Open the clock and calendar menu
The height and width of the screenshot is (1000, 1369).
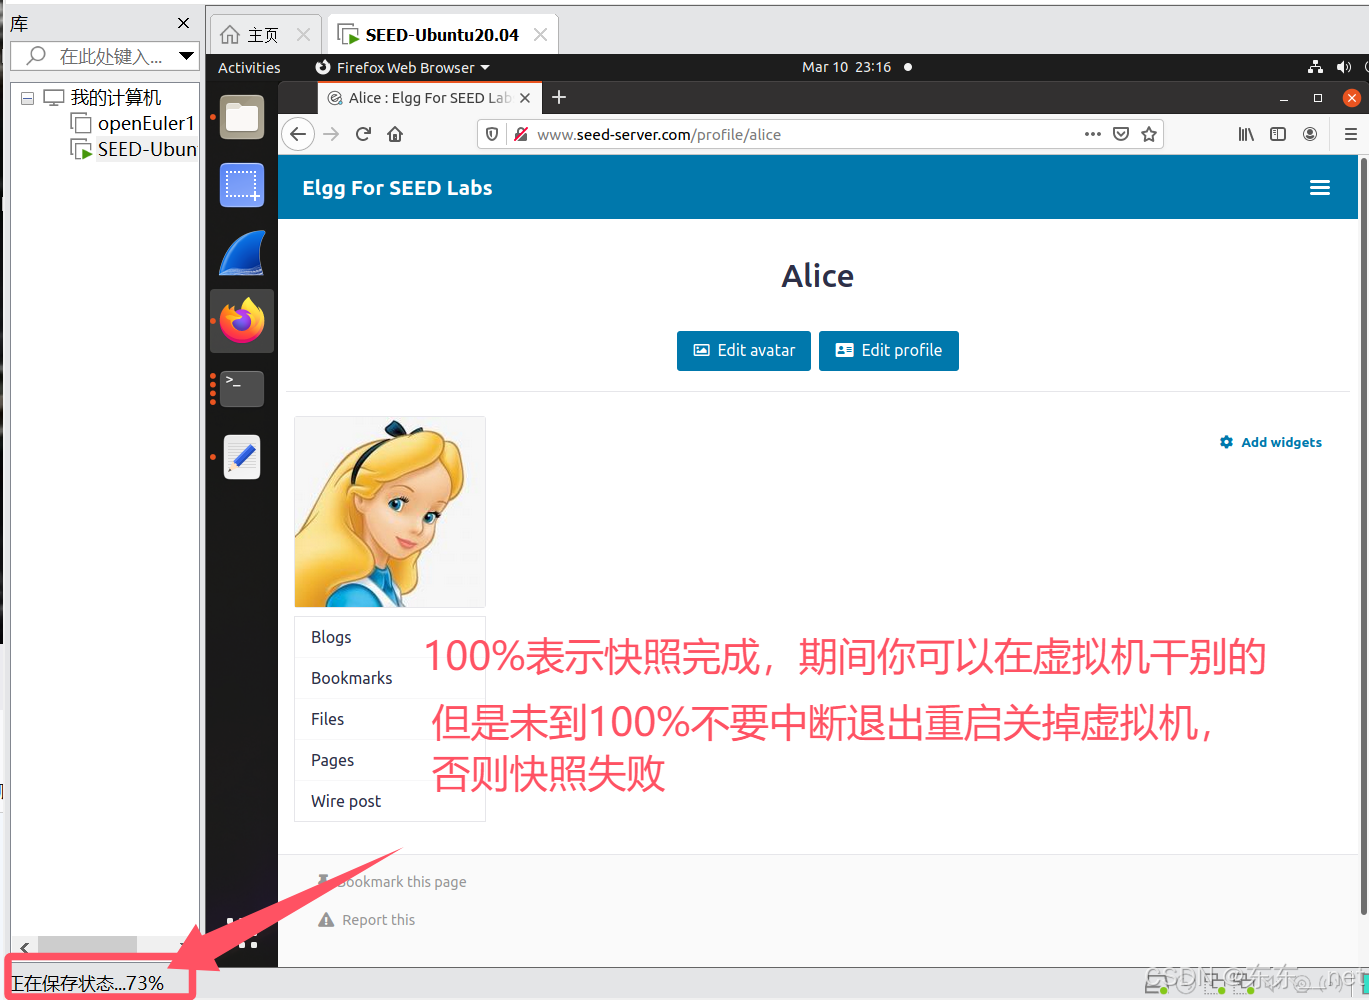pos(846,67)
